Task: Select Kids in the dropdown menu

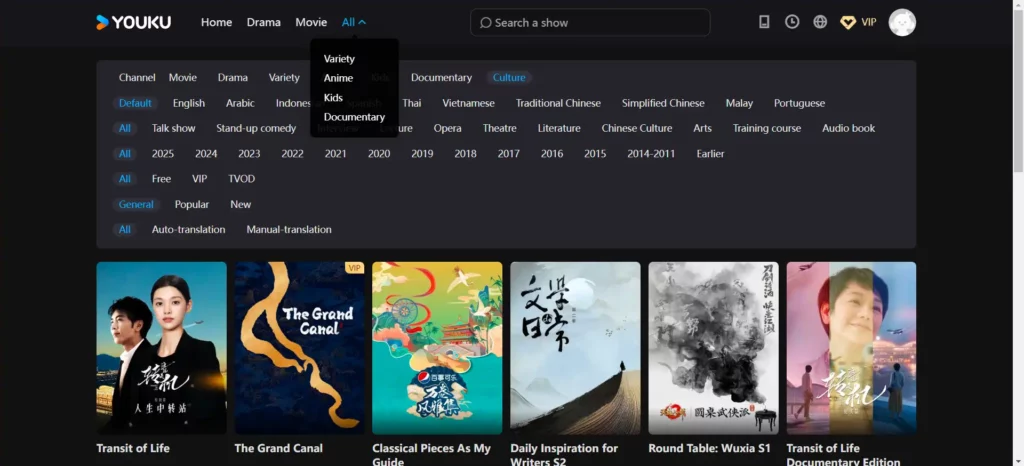Action: pyautogui.click(x=333, y=98)
